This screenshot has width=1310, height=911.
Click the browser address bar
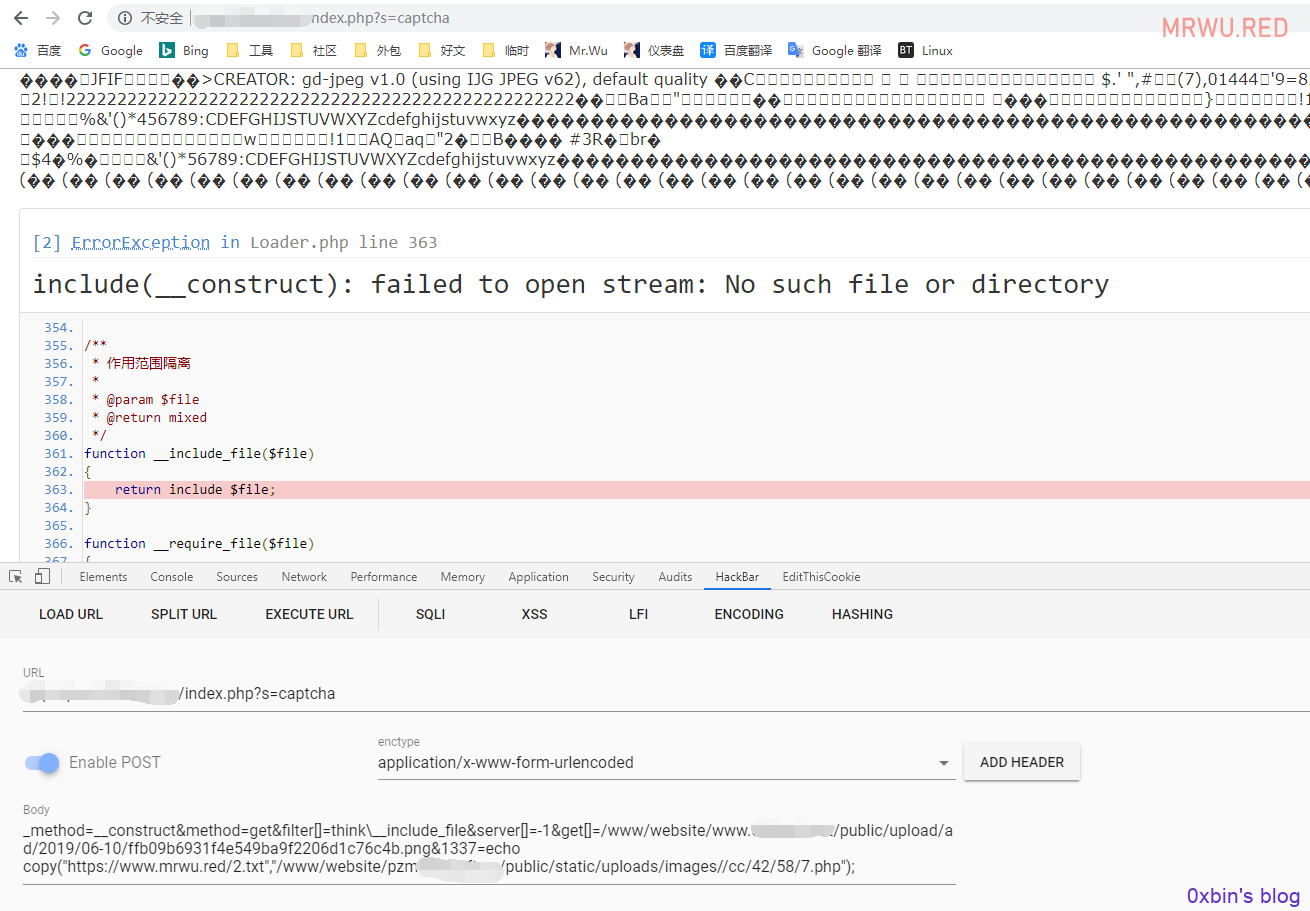click(700, 18)
